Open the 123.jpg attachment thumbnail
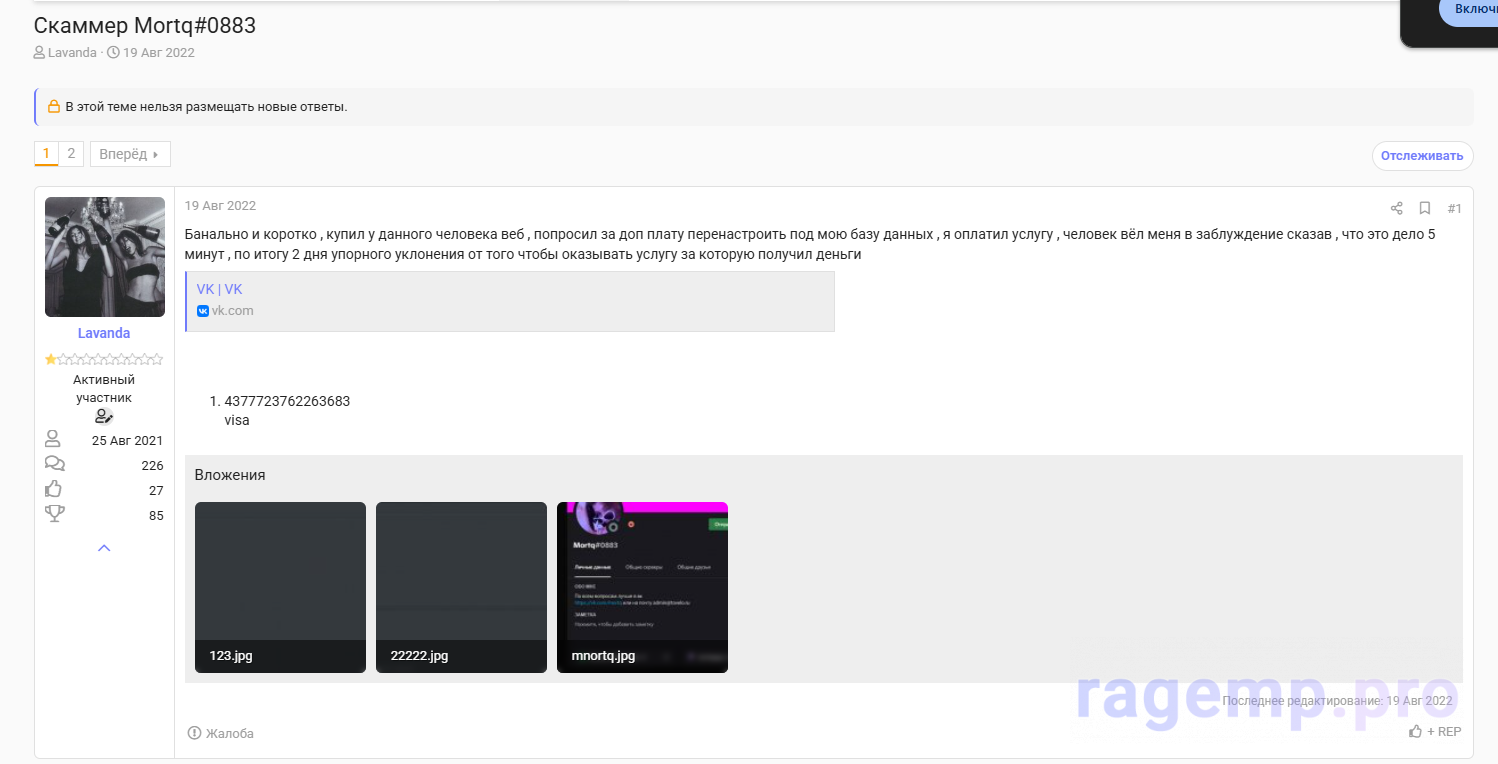 point(280,586)
